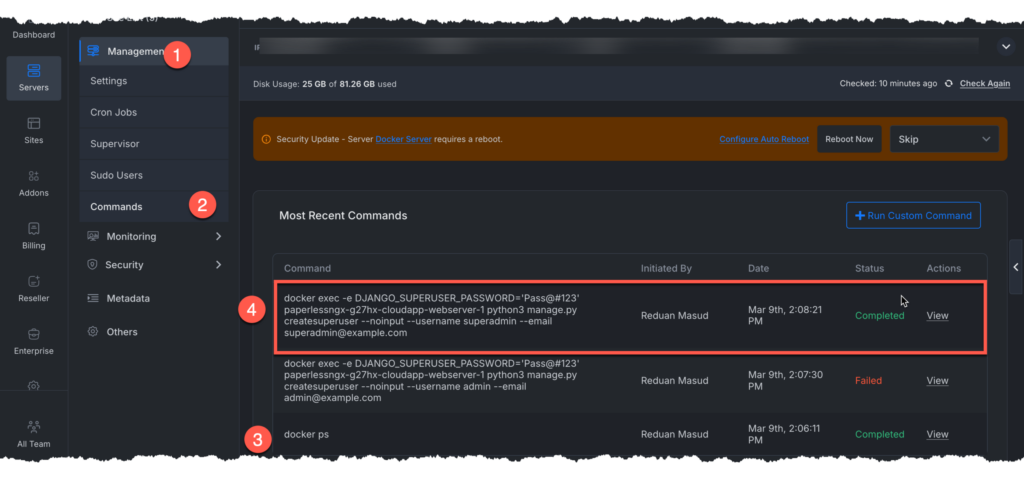This screenshot has width=1024, height=479.
Task: Click the Mar 9th, 2:06:11 PM date
Action: 784,434
